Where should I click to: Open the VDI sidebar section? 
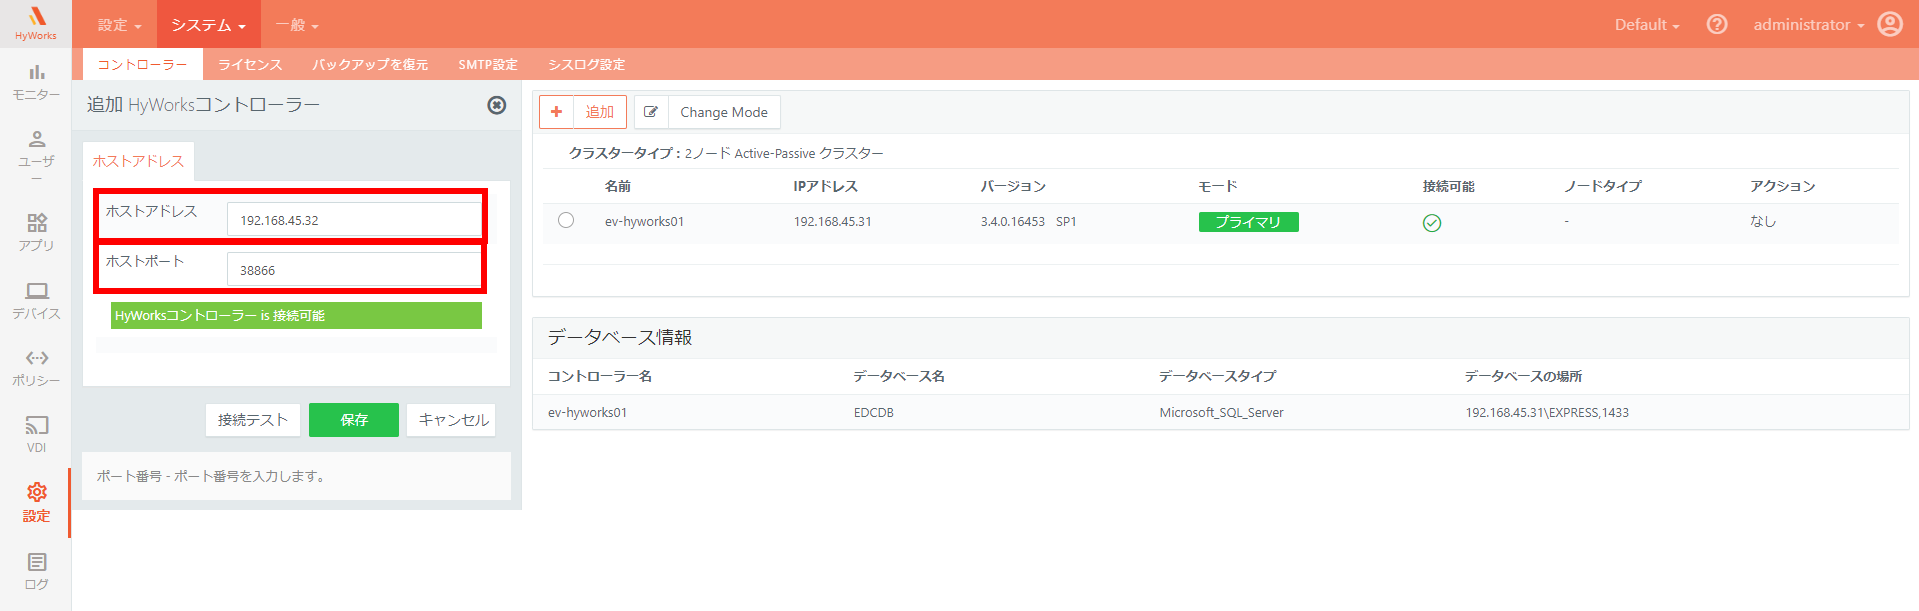[x=36, y=434]
